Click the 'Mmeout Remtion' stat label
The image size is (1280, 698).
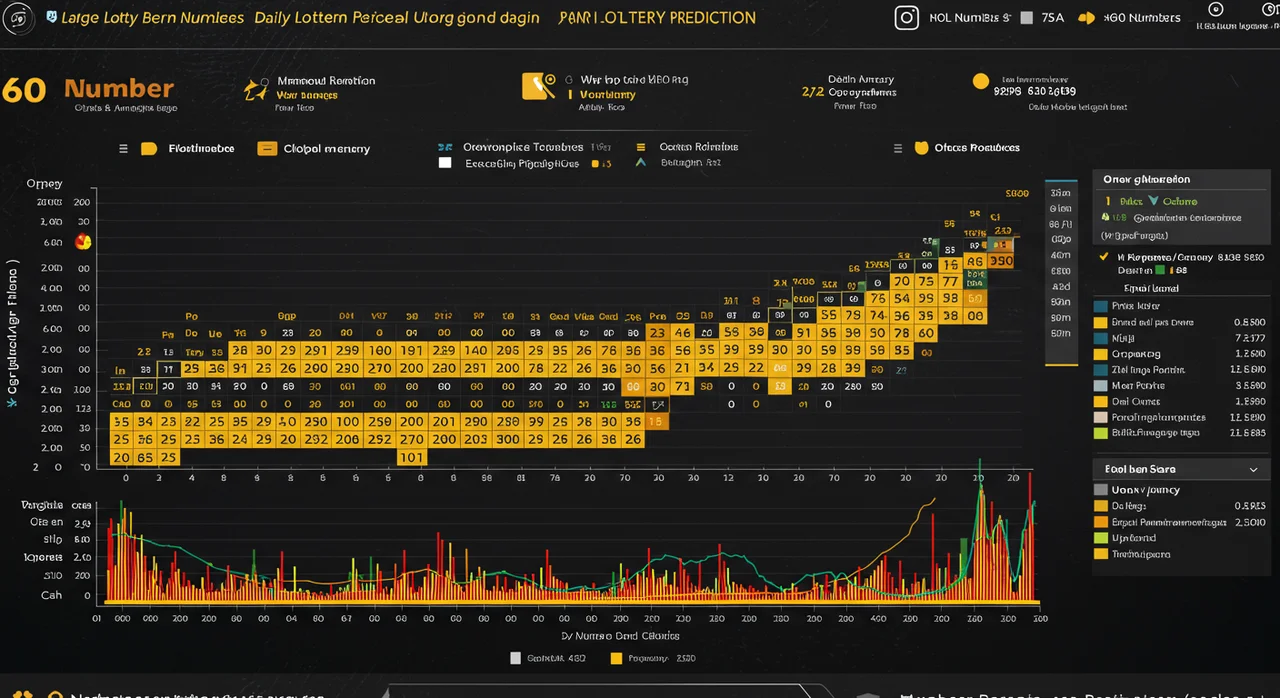tap(326, 81)
